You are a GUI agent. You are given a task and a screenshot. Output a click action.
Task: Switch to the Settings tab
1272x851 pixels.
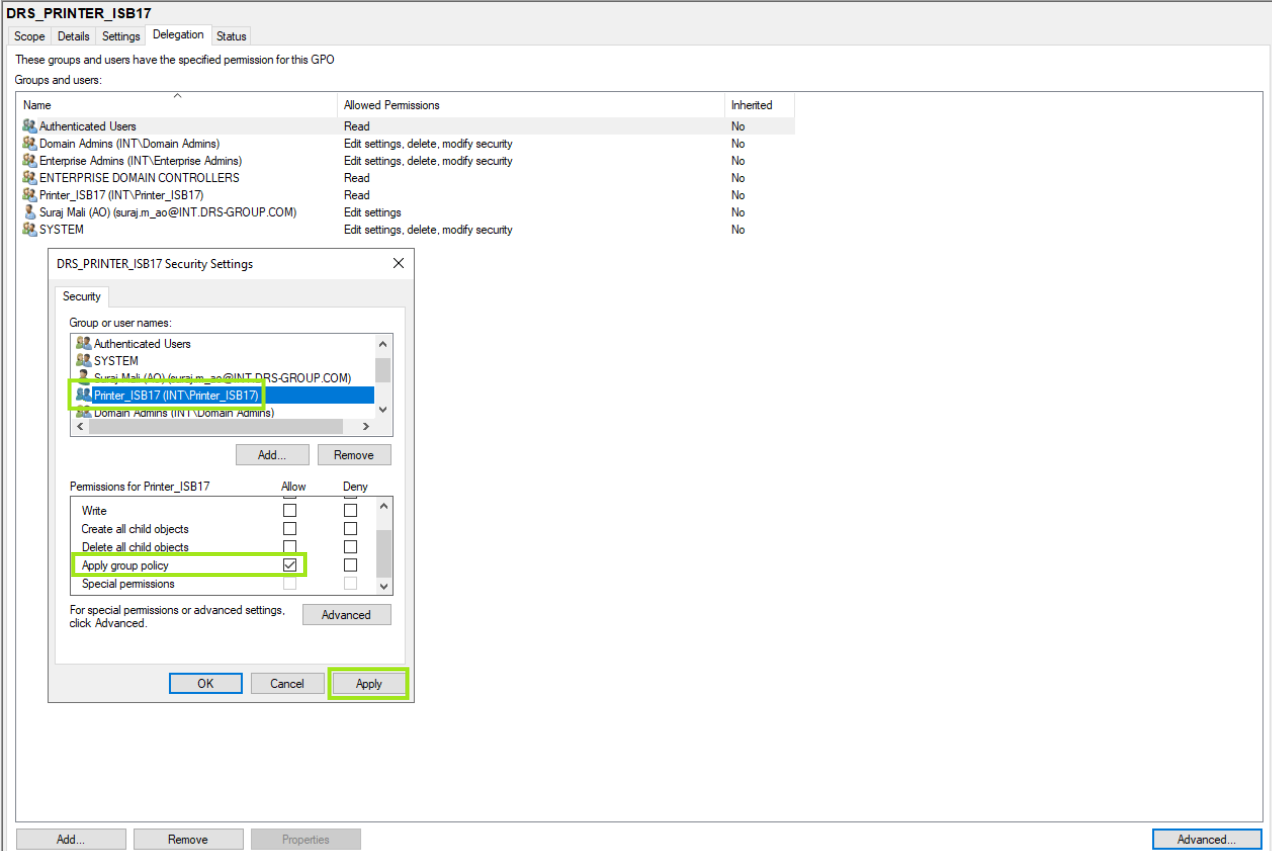click(121, 36)
